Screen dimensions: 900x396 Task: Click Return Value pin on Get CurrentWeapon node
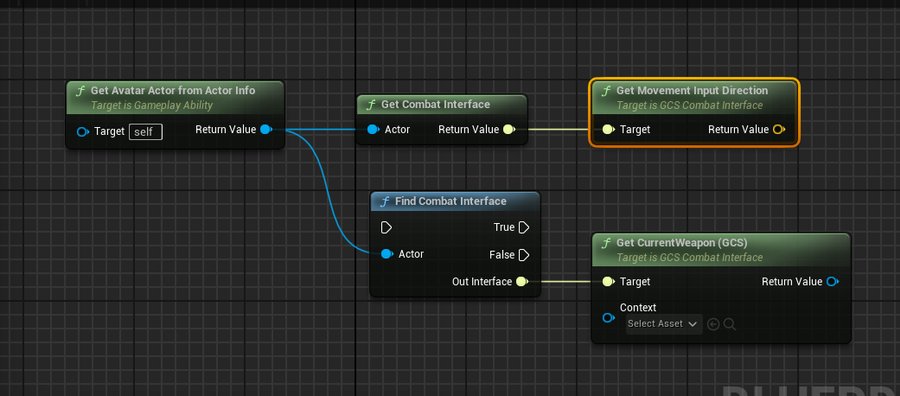click(833, 282)
